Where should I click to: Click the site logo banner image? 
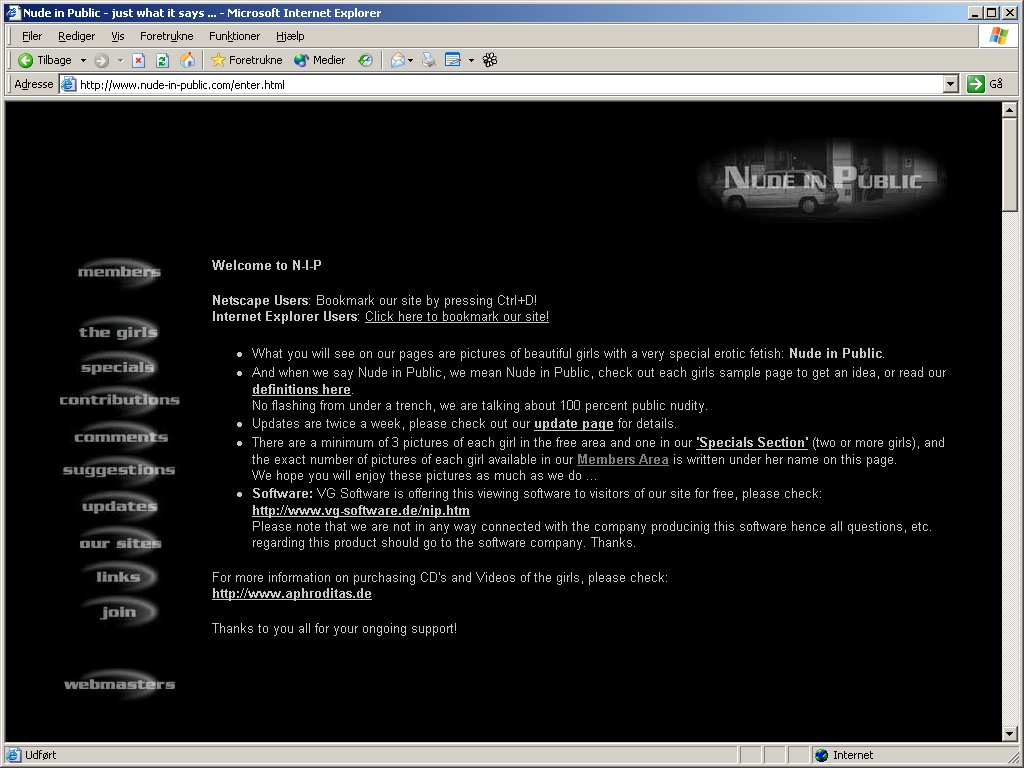pyautogui.click(x=822, y=178)
